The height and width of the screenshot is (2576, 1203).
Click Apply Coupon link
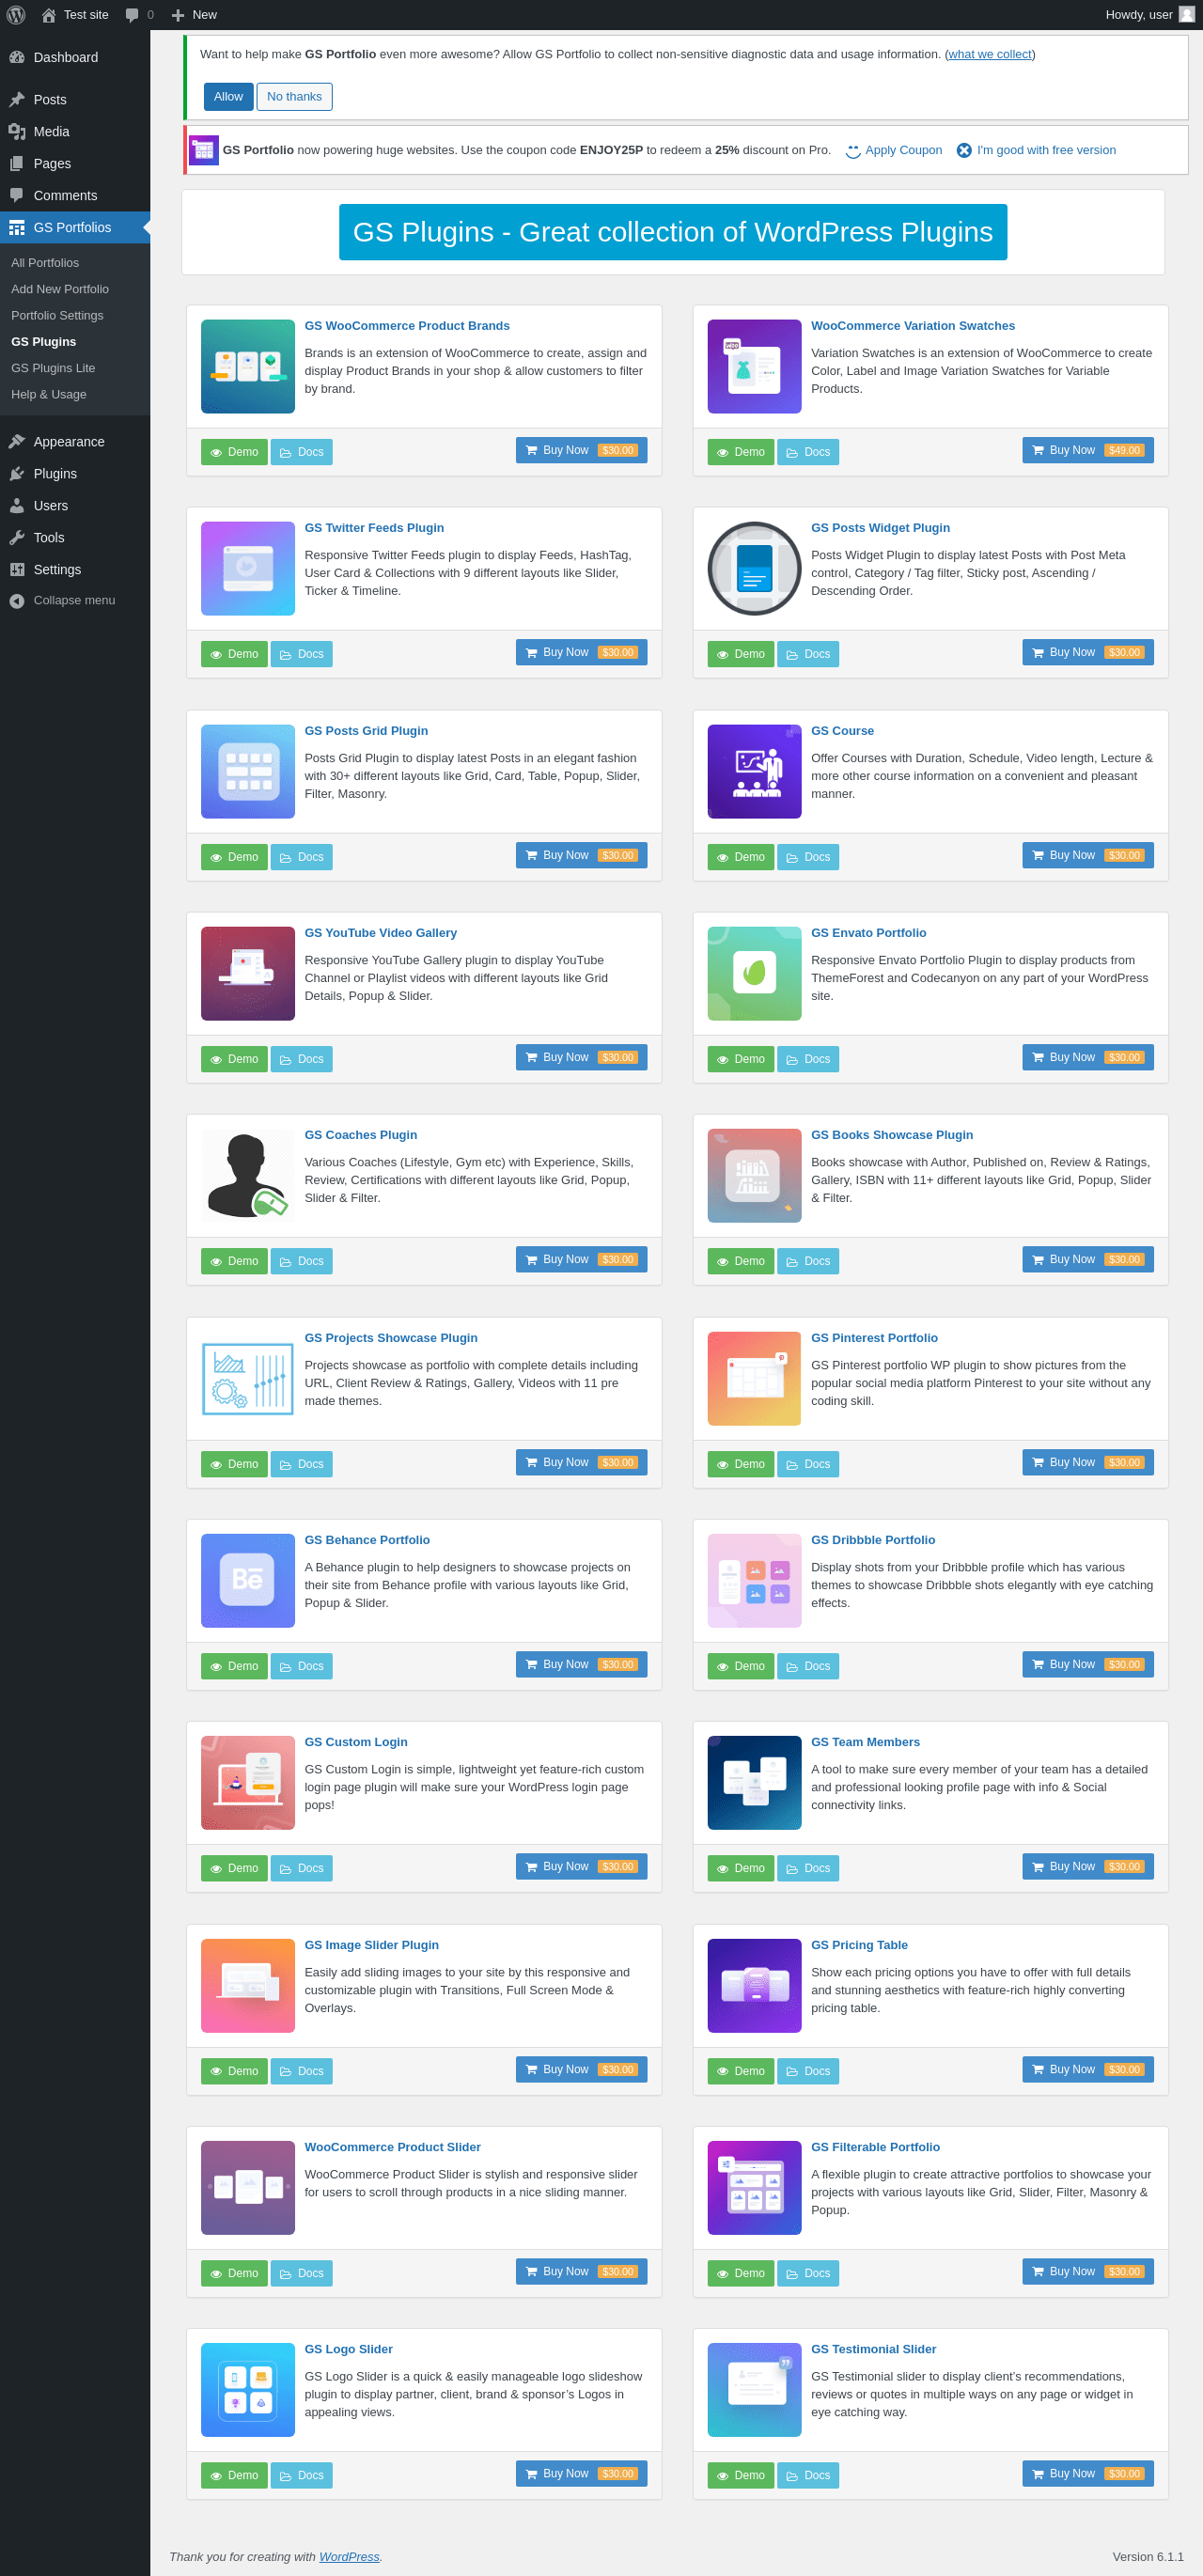[x=894, y=150]
